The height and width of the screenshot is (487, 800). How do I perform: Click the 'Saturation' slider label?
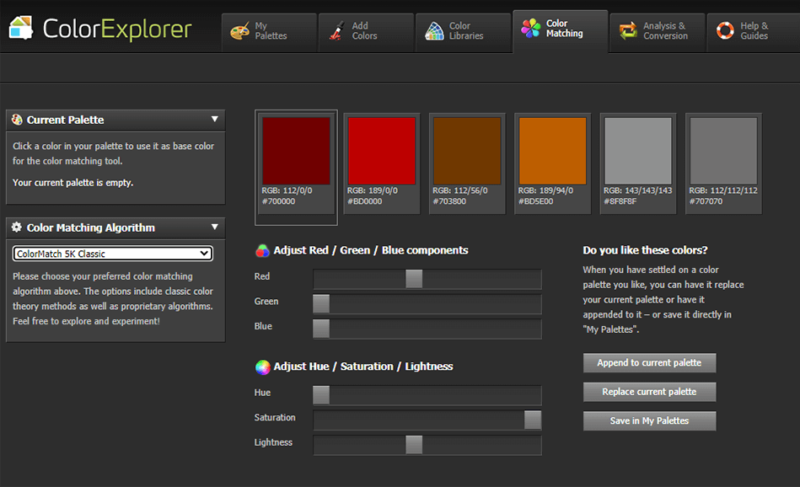(x=275, y=418)
